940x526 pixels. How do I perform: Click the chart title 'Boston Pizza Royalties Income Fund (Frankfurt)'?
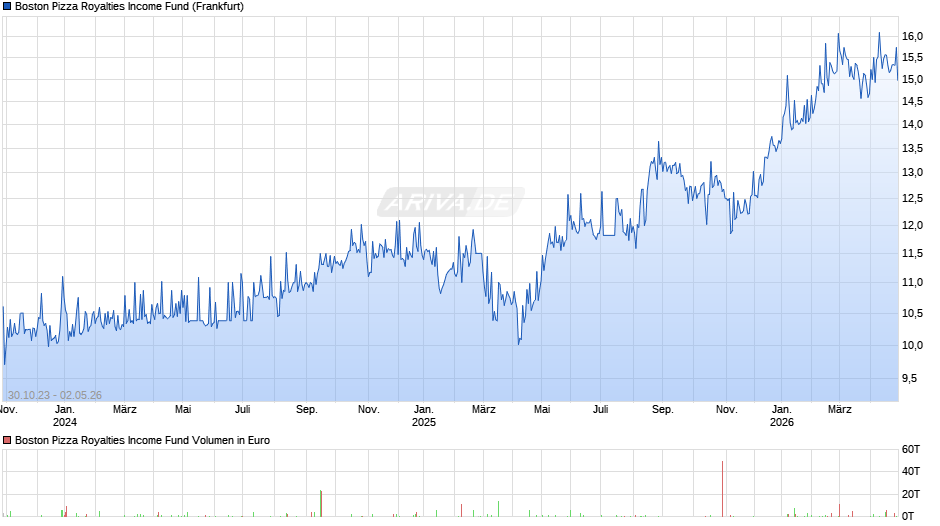[x=129, y=7]
